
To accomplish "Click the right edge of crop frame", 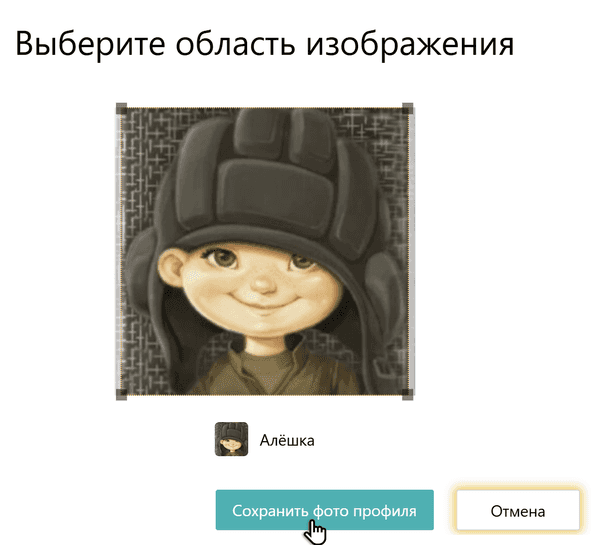I will tap(411, 251).
